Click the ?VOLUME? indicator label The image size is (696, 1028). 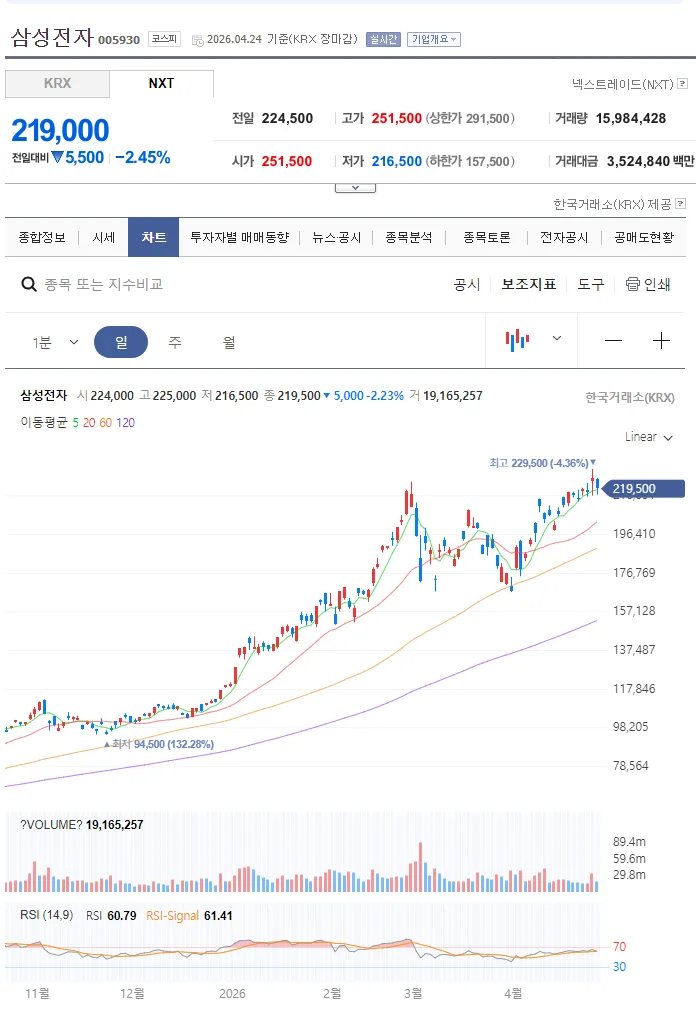pos(51,825)
